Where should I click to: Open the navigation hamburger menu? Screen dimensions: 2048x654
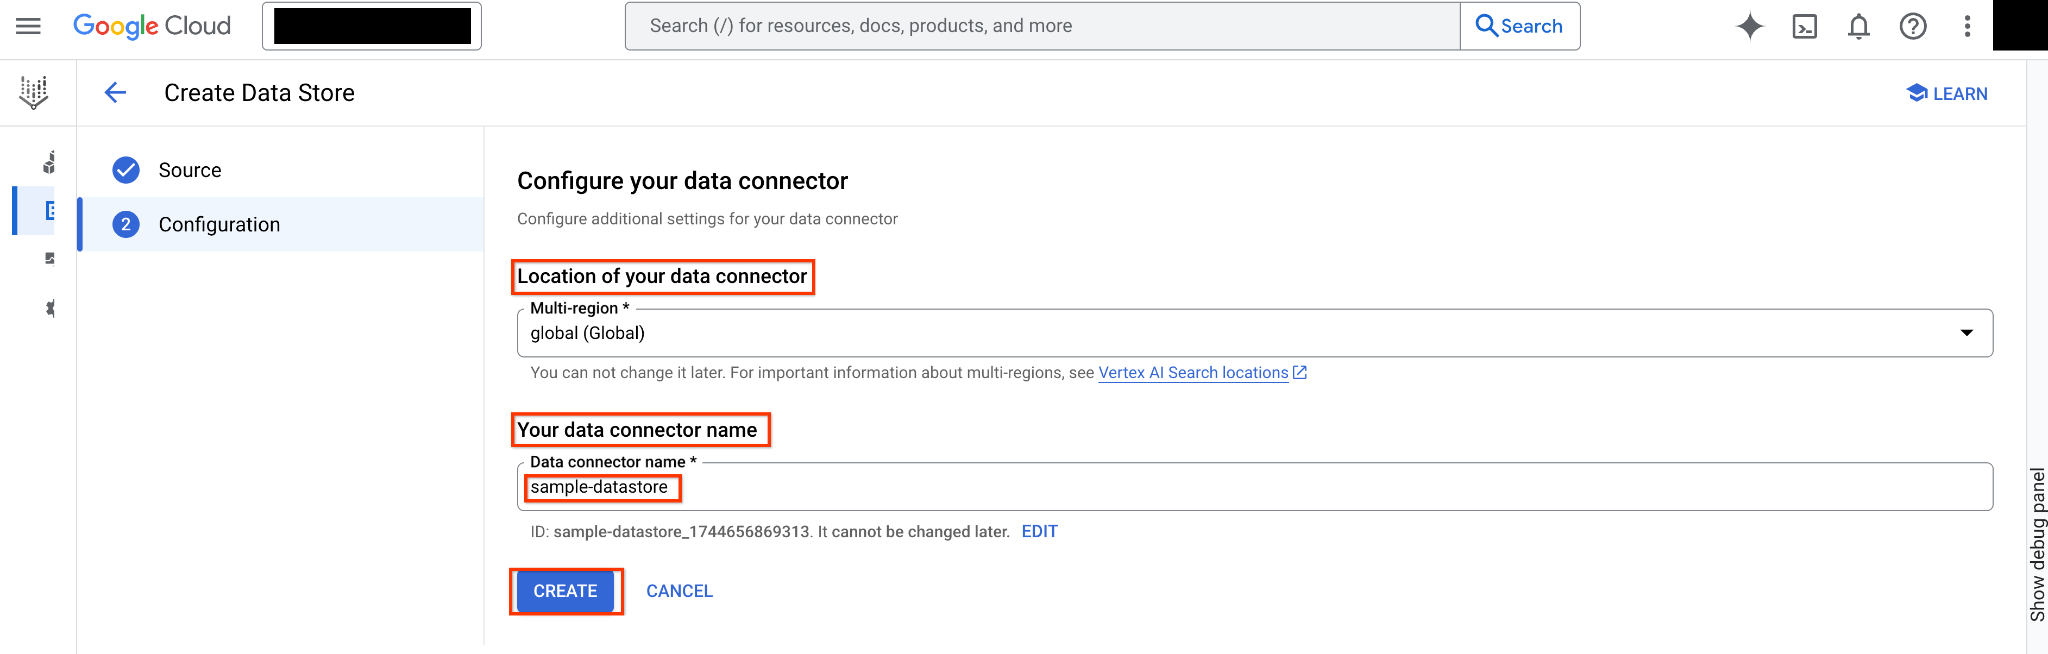coord(27,26)
